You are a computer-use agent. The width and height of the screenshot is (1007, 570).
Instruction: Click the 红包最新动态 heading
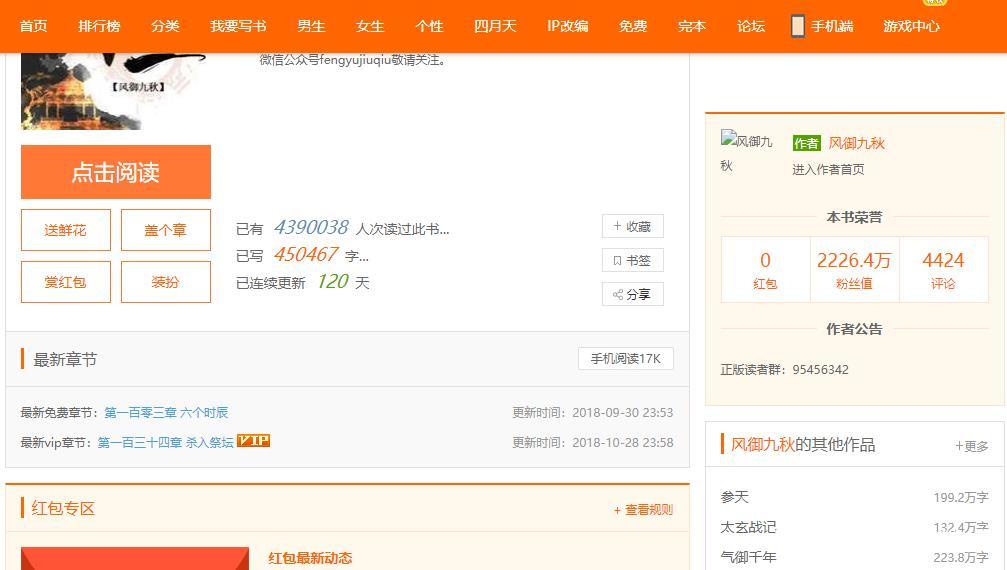310,558
